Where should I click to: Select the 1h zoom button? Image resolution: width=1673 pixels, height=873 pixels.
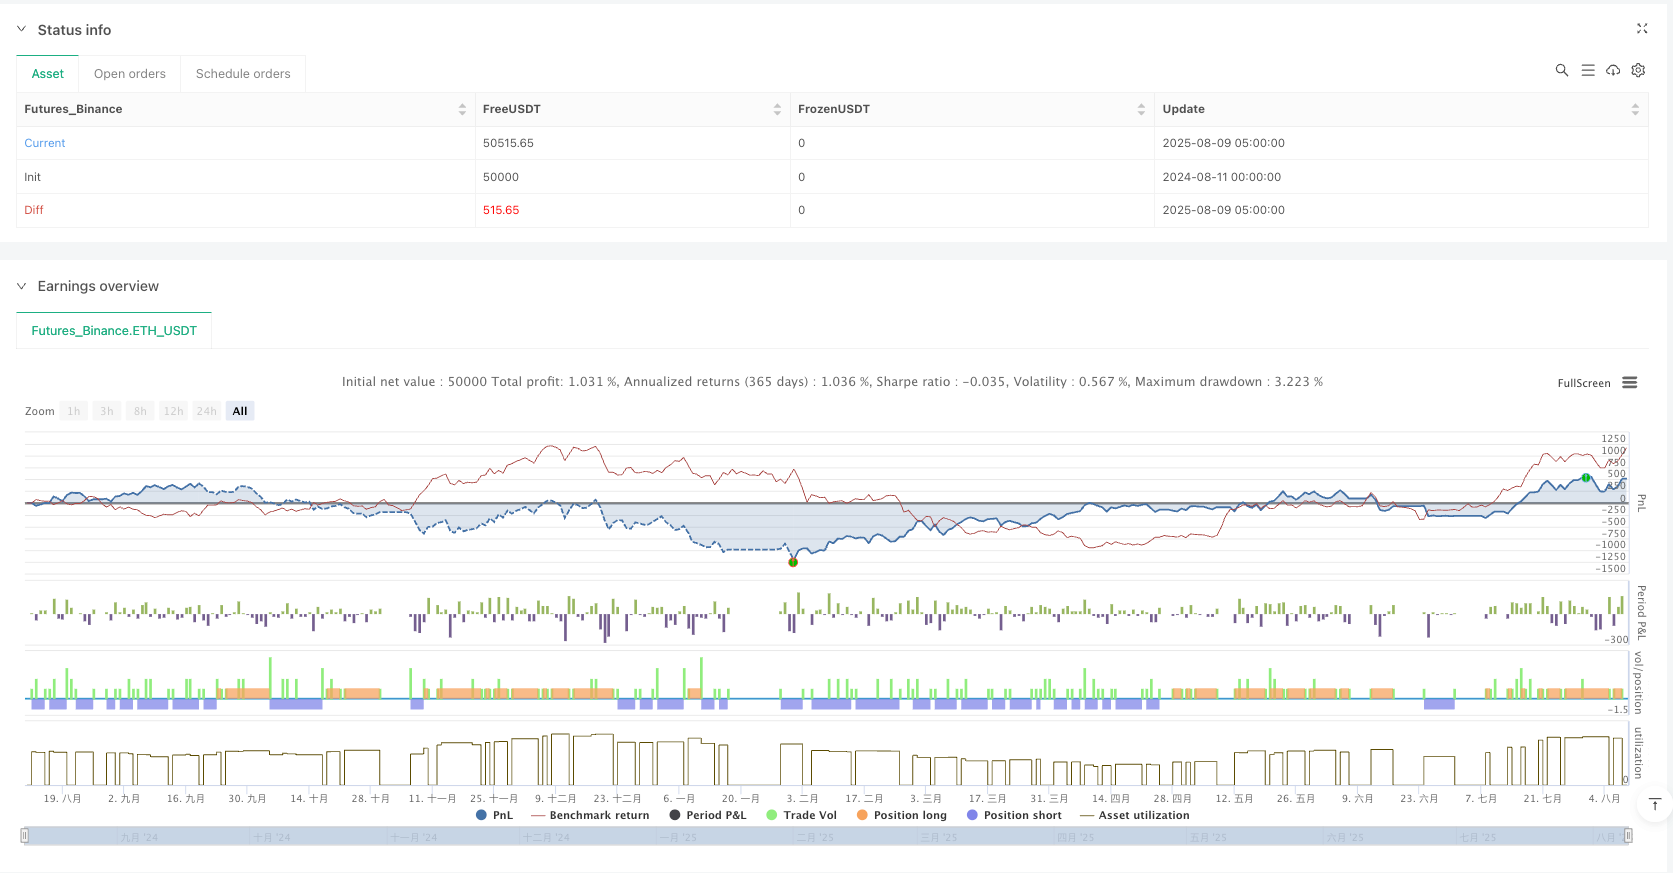pyautogui.click(x=74, y=411)
